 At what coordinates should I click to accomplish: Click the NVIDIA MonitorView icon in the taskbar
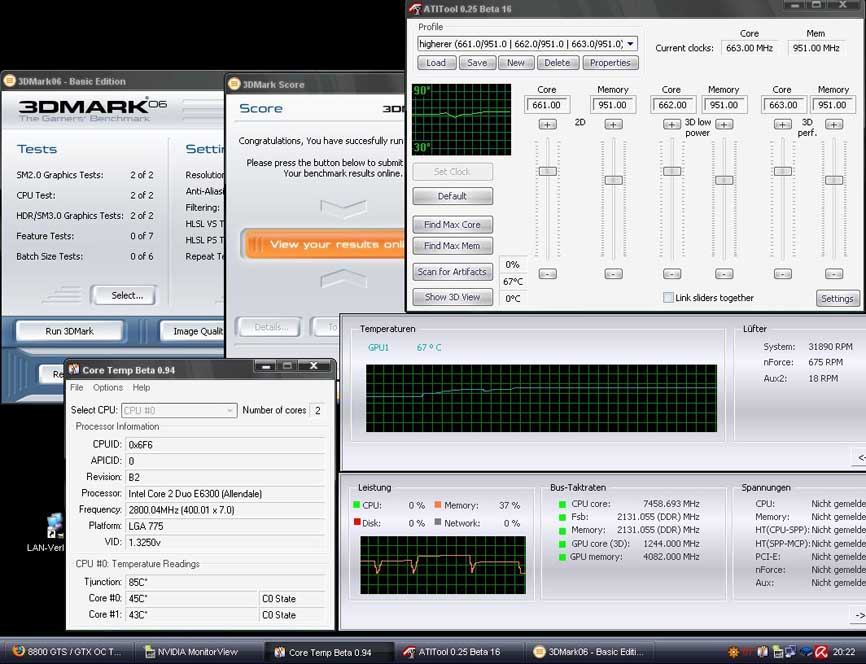pyautogui.click(x=149, y=652)
